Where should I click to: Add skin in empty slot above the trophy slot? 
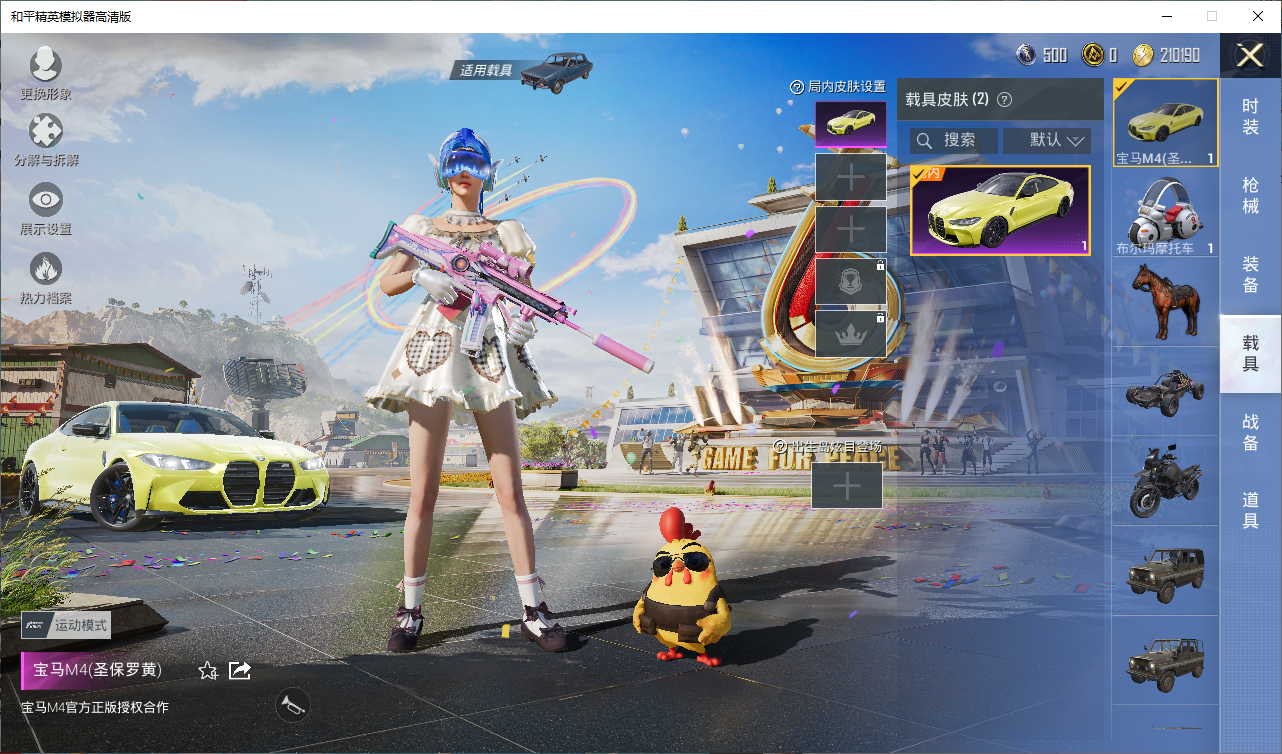(x=851, y=230)
